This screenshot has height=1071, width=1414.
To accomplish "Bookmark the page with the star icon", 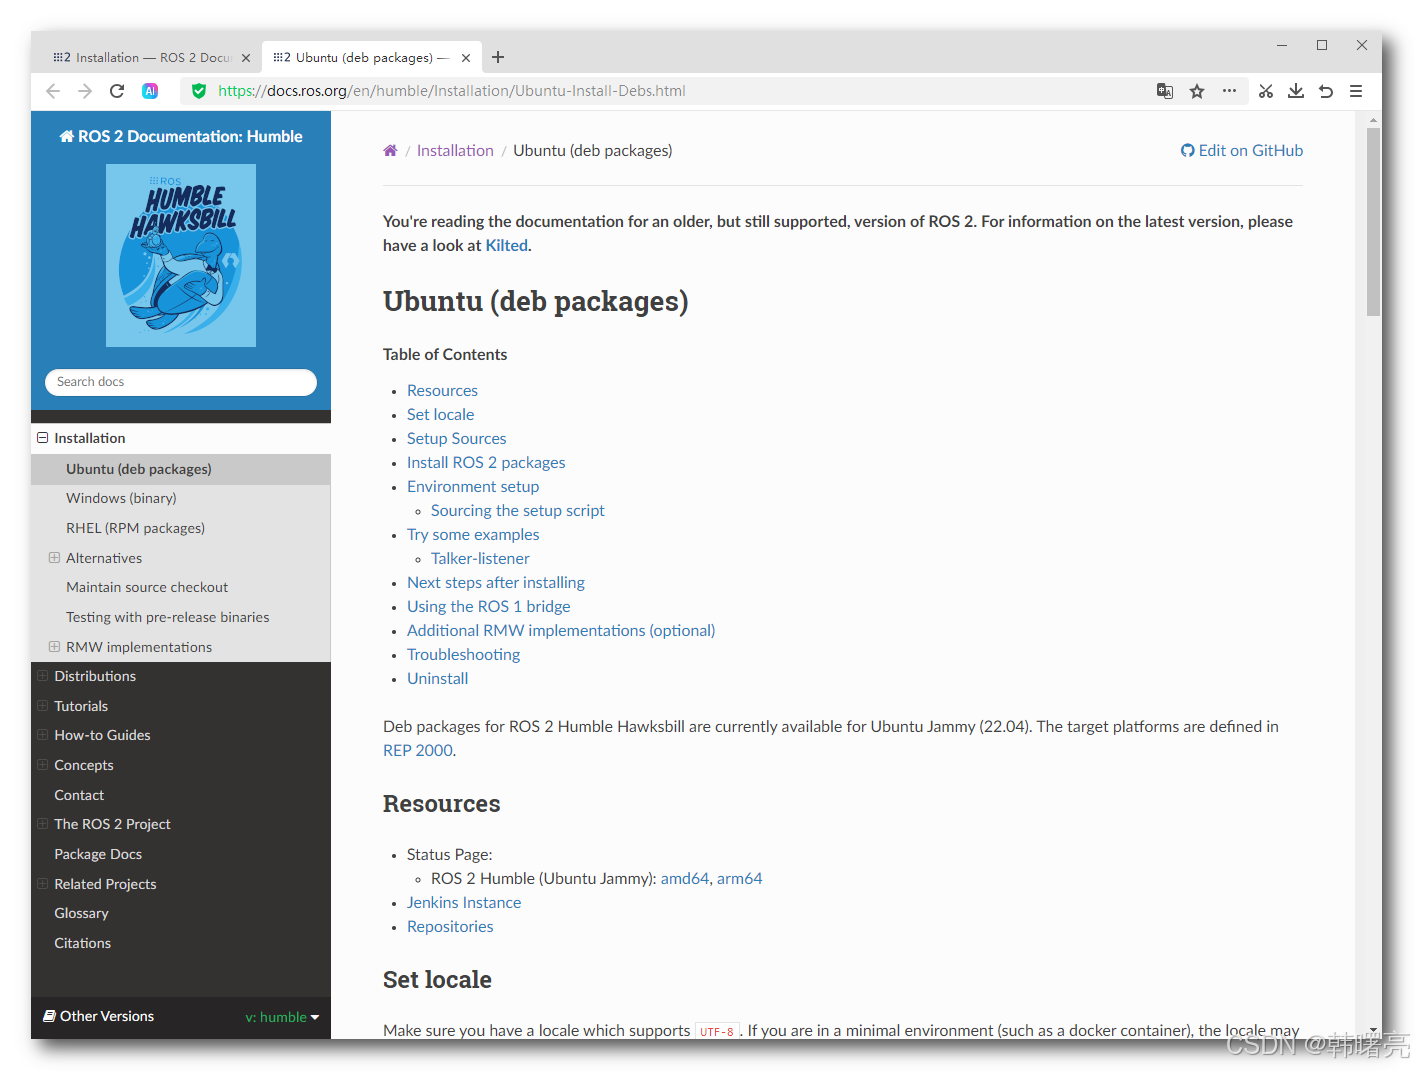I will point(1197,91).
